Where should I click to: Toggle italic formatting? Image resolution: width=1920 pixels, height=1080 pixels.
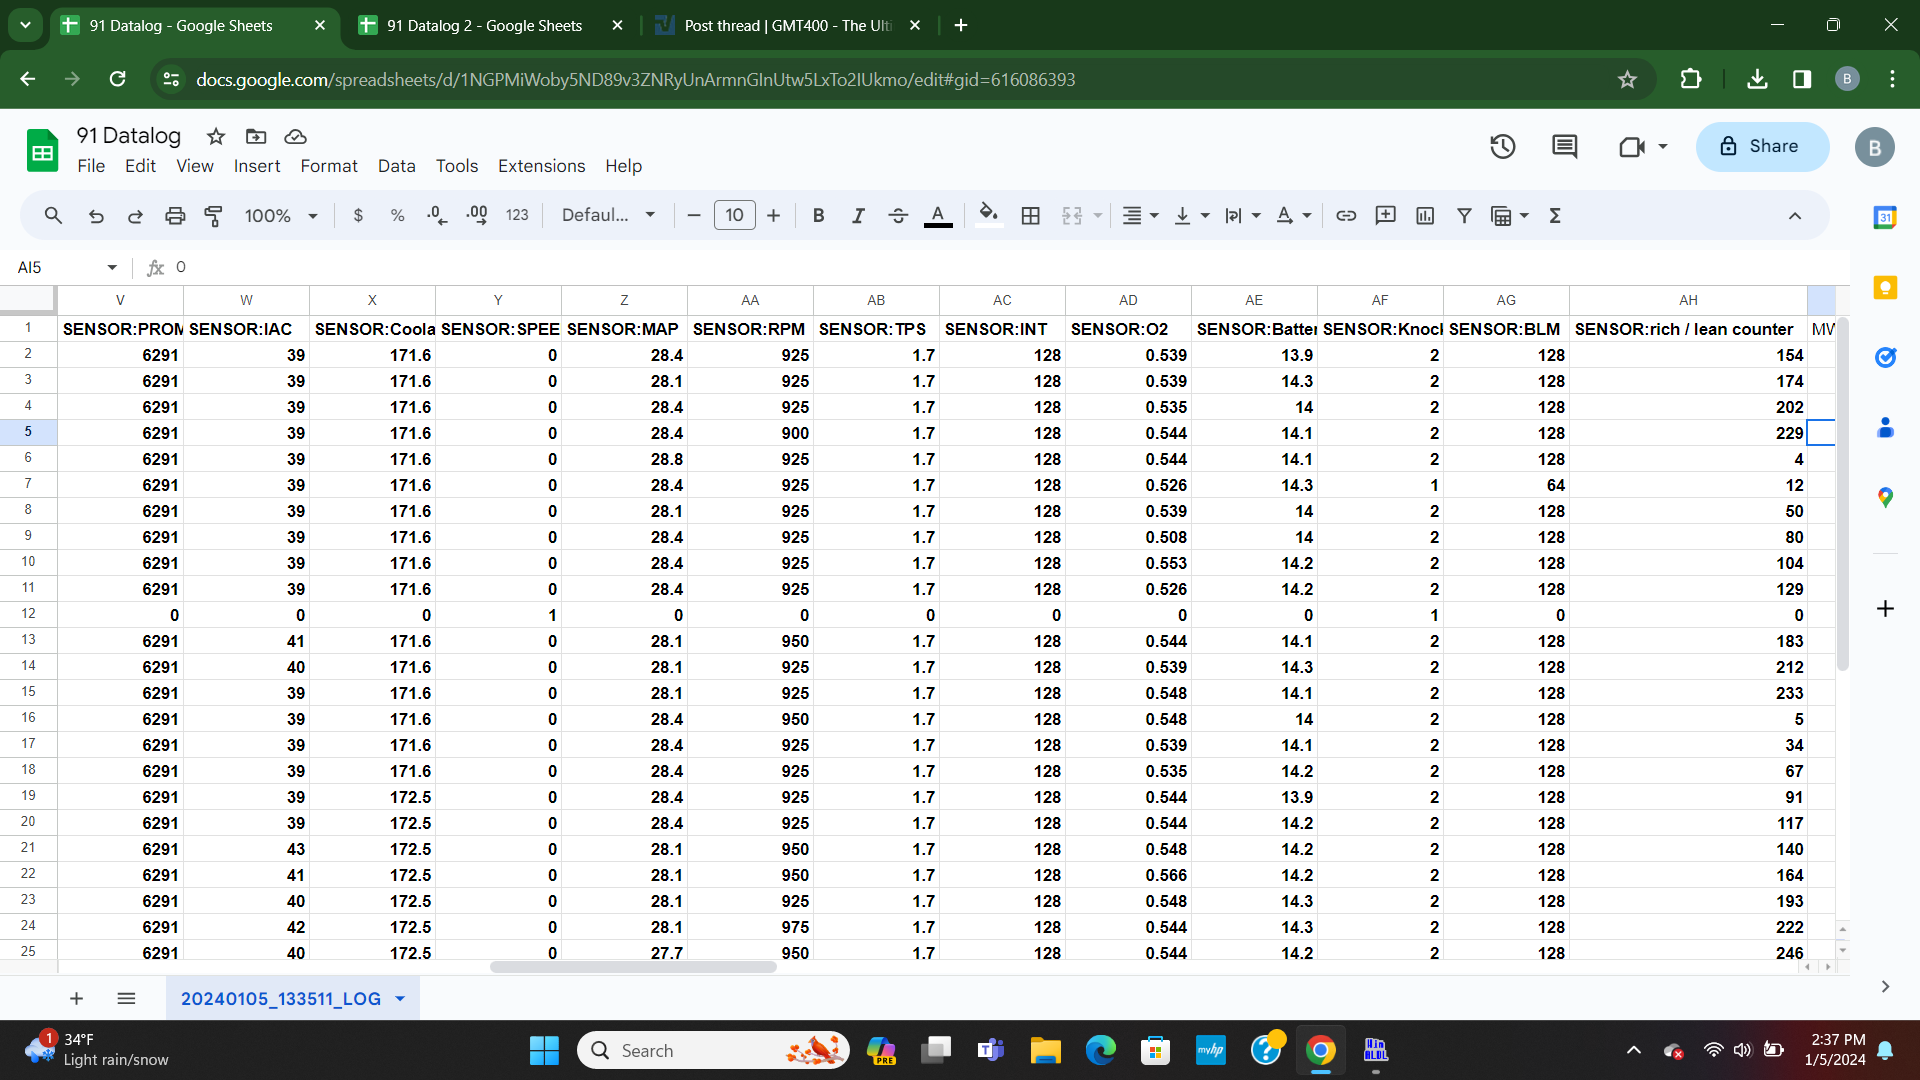(858, 216)
